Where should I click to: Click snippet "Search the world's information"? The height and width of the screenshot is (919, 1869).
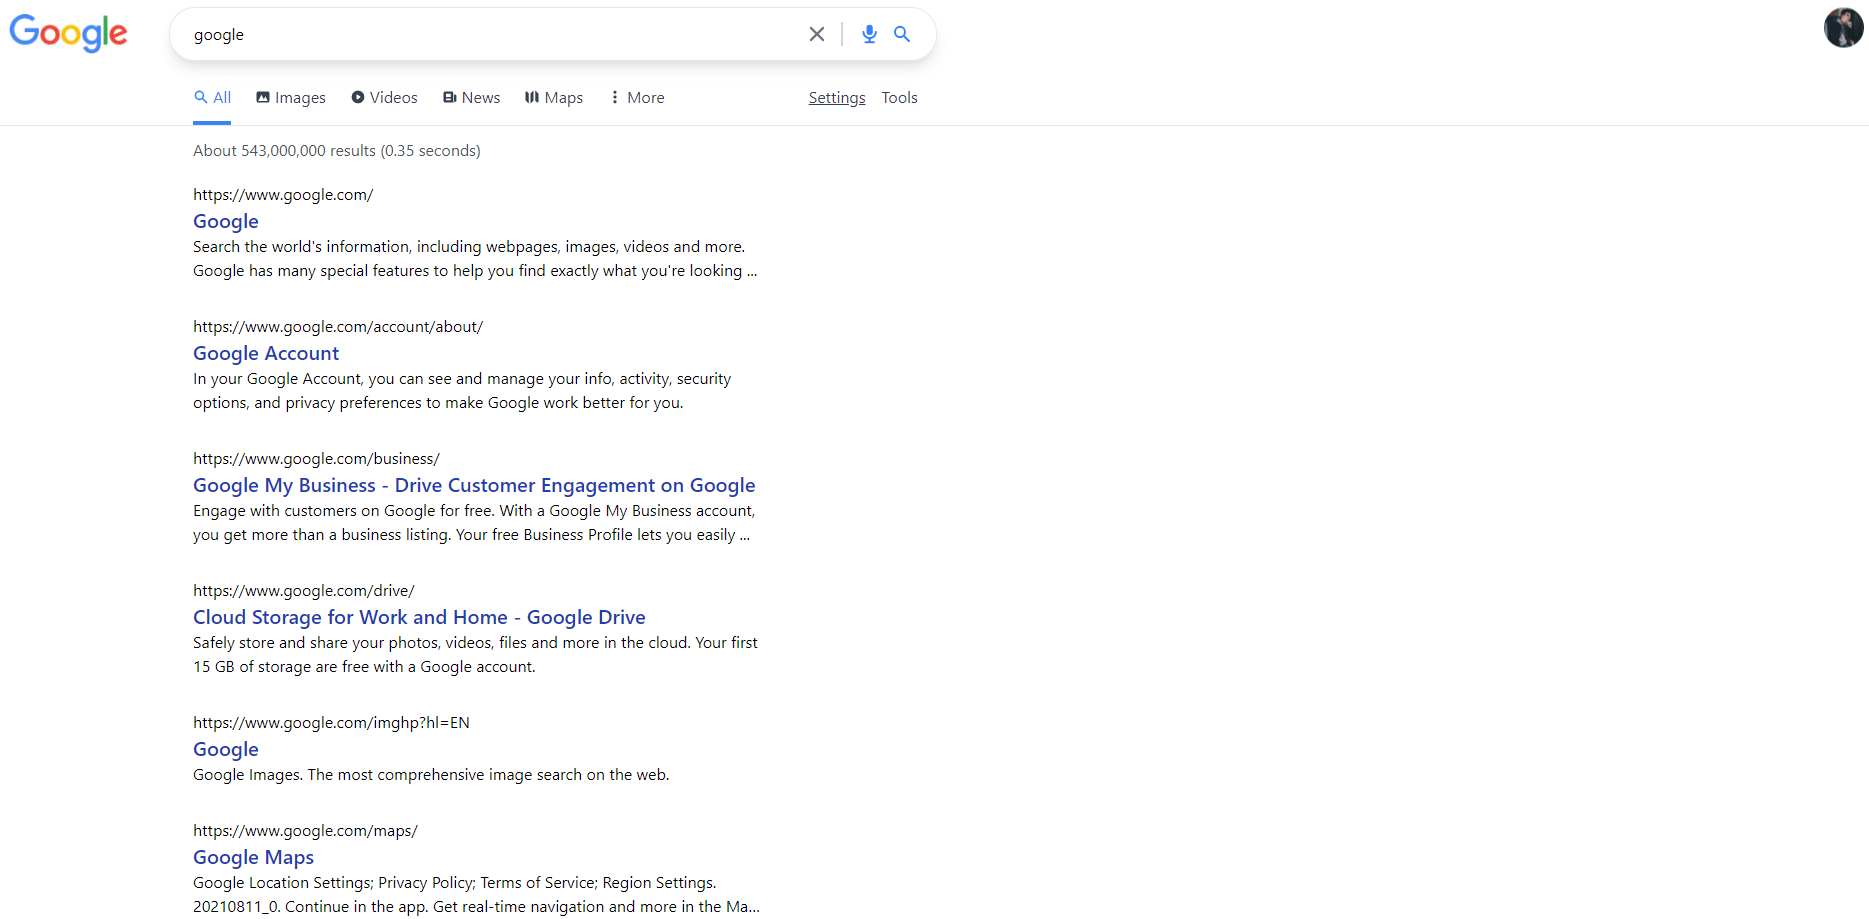pyautogui.click(x=475, y=258)
